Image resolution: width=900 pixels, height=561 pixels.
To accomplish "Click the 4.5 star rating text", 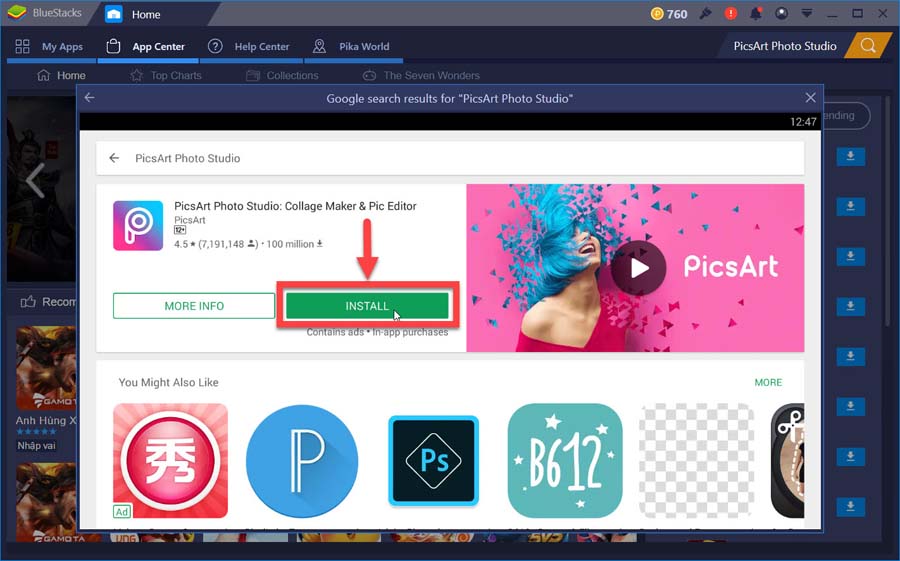I will 184,244.
